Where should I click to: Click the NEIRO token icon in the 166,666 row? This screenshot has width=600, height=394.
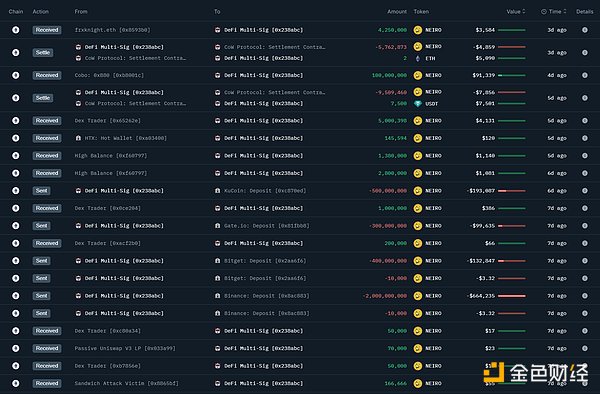(x=418, y=383)
